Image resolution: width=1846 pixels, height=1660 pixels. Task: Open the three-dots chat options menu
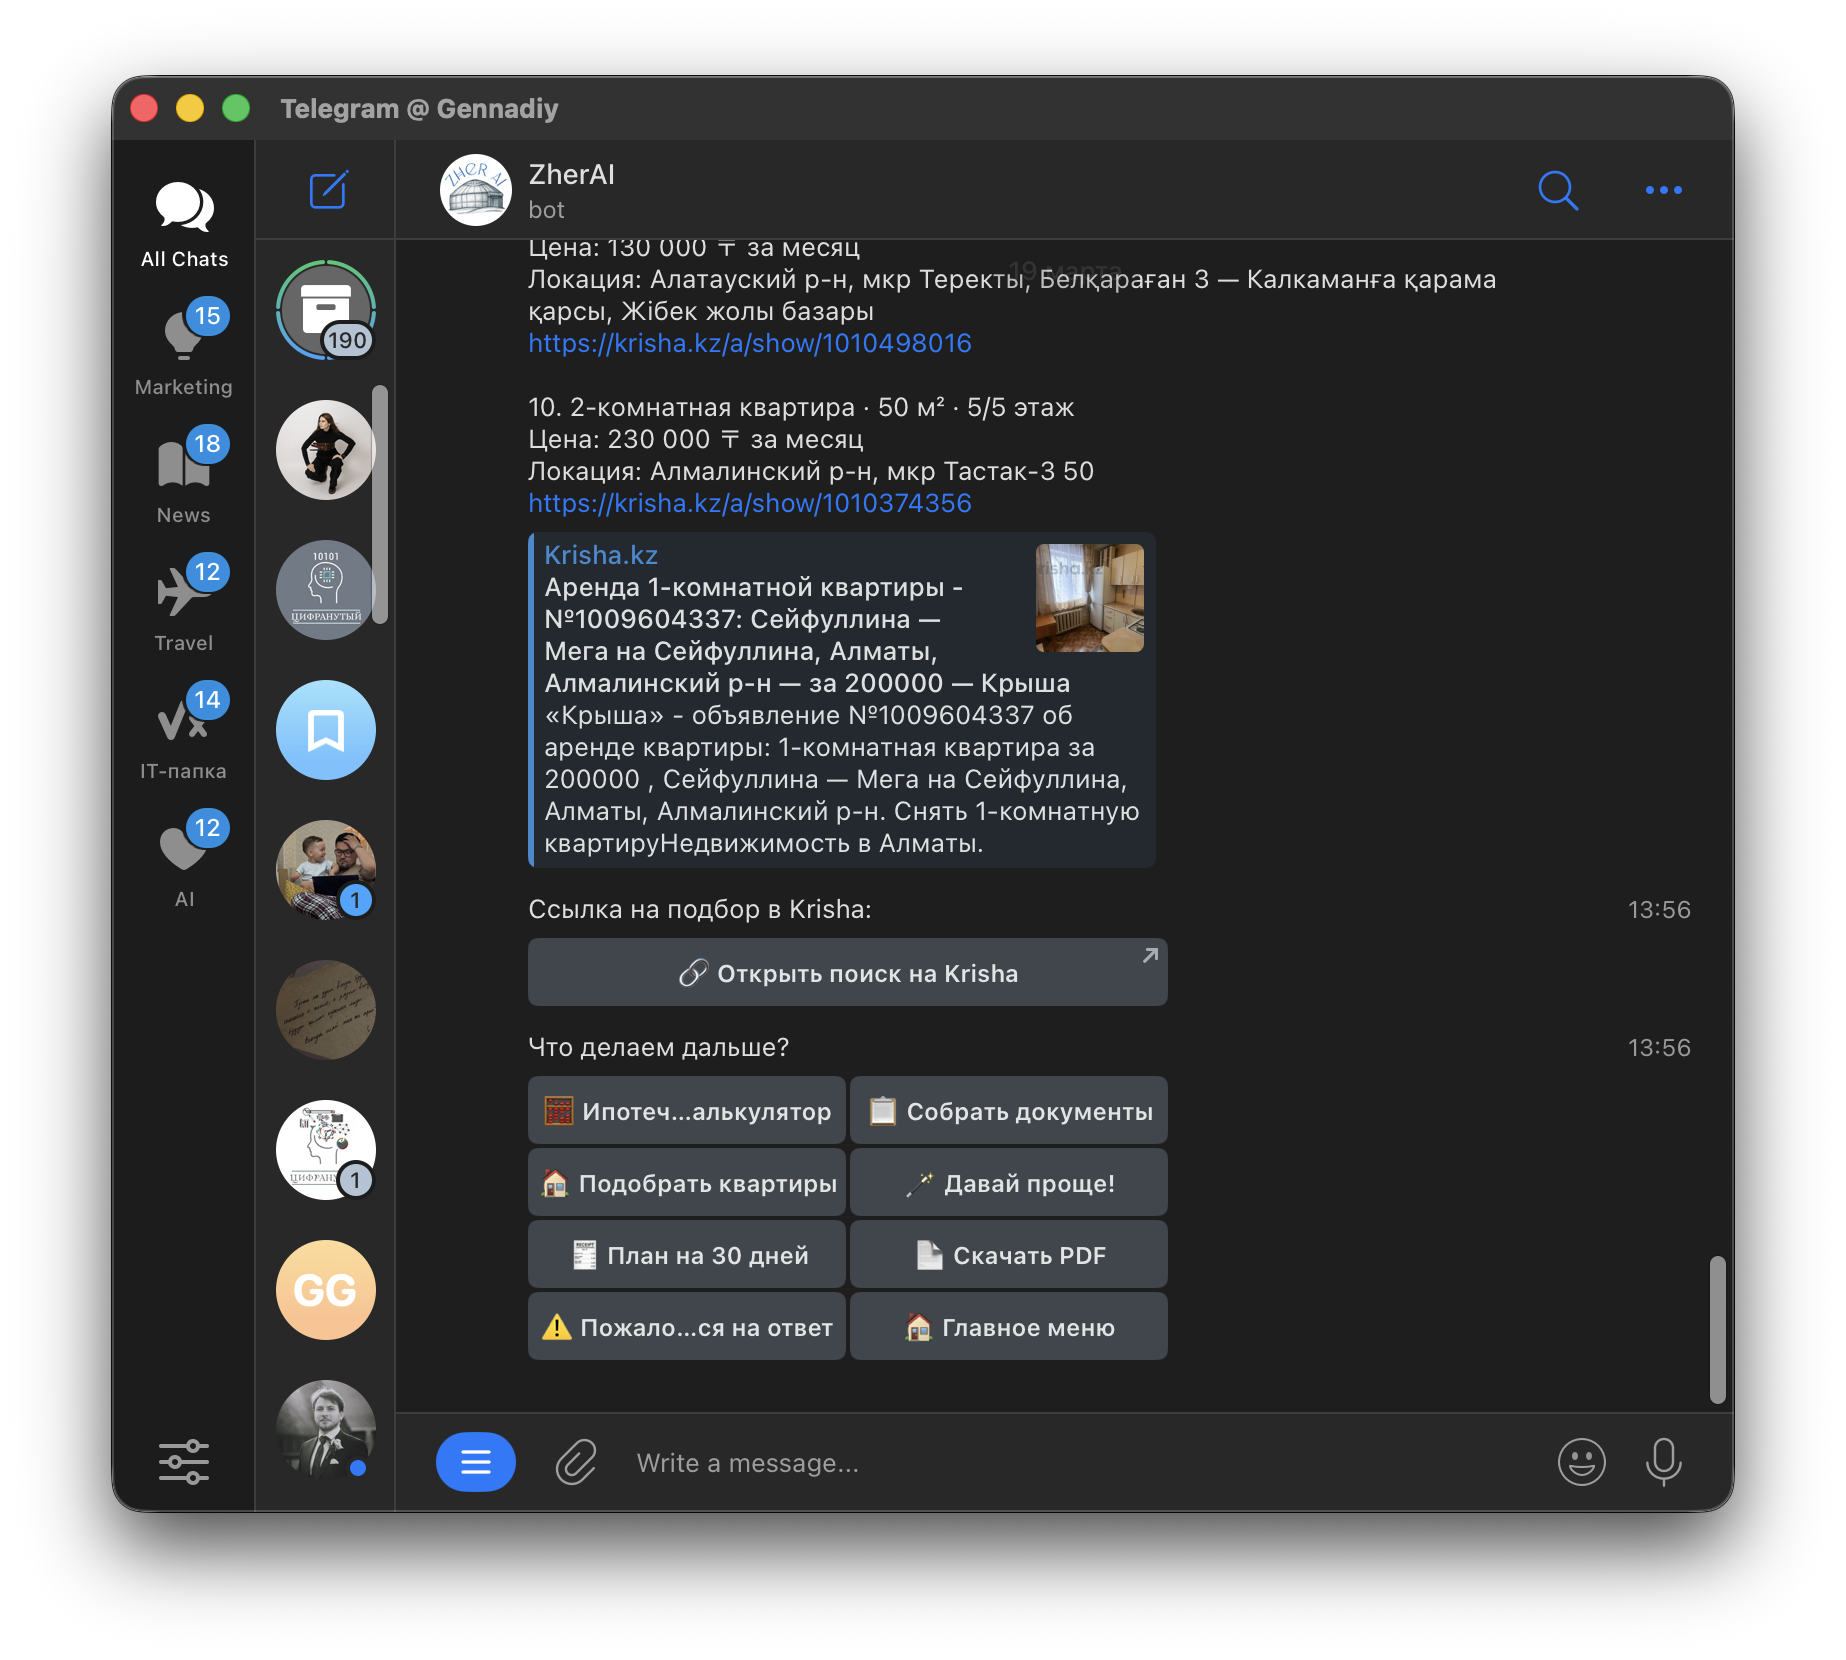1664,190
